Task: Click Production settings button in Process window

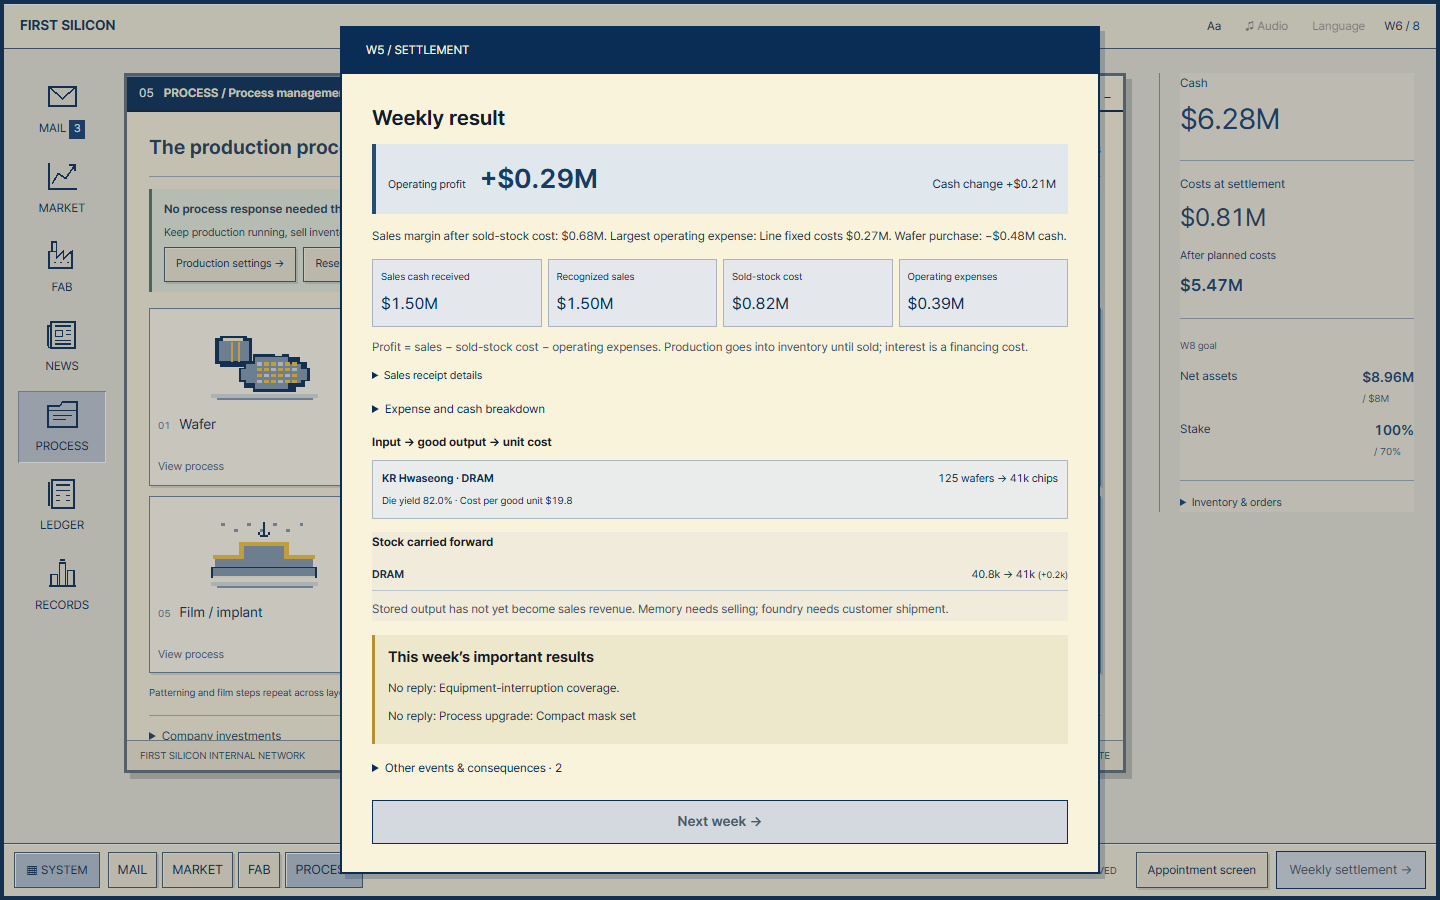Action: tap(230, 264)
